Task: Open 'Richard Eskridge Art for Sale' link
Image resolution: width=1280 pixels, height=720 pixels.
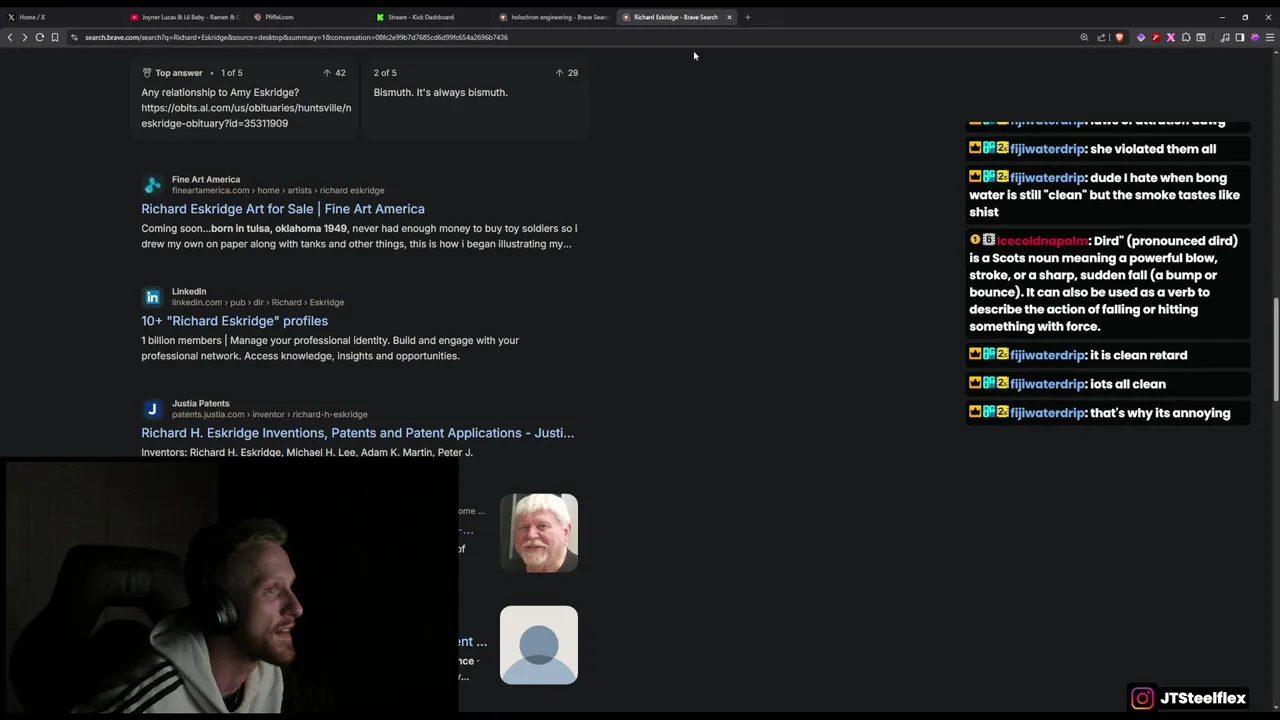Action: [283, 209]
